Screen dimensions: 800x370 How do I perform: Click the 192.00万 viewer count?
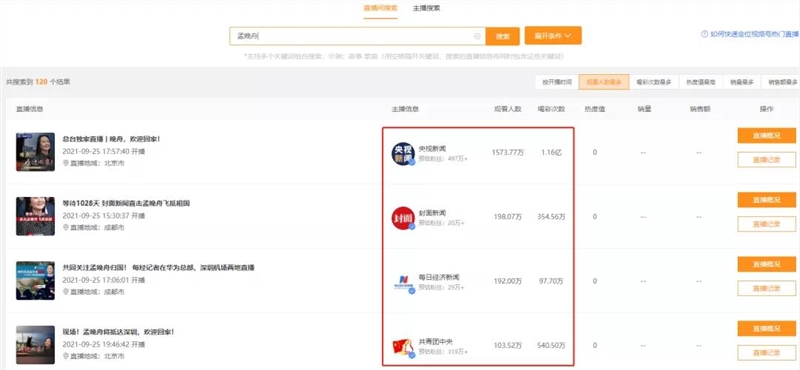508,281
